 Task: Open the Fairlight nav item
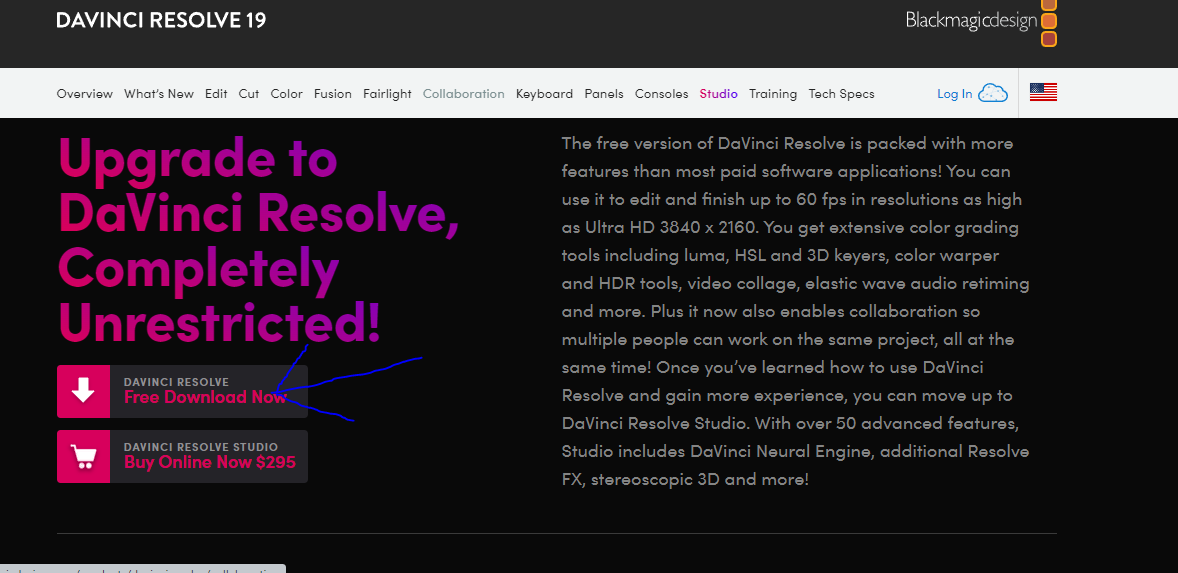pyautogui.click(x=387, y=94)
